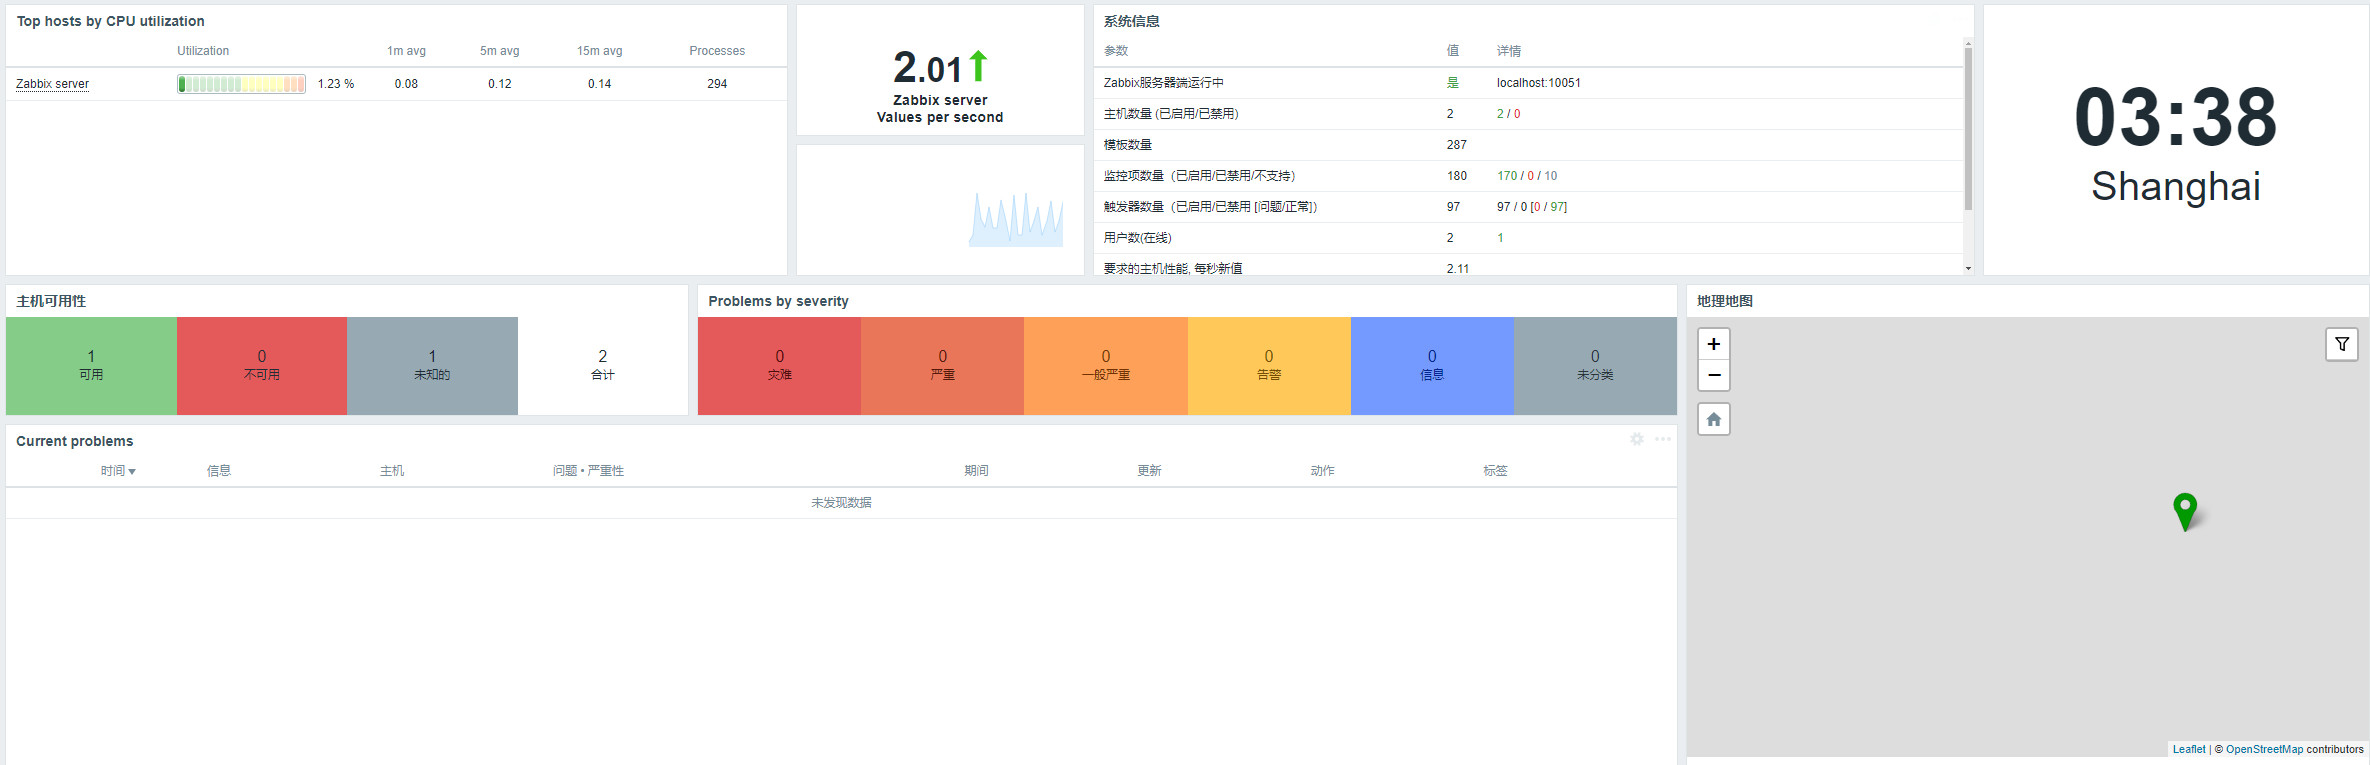Click the Utilization column header
This screenshot has height=765, width=2370.
click(x=203, y=51)
